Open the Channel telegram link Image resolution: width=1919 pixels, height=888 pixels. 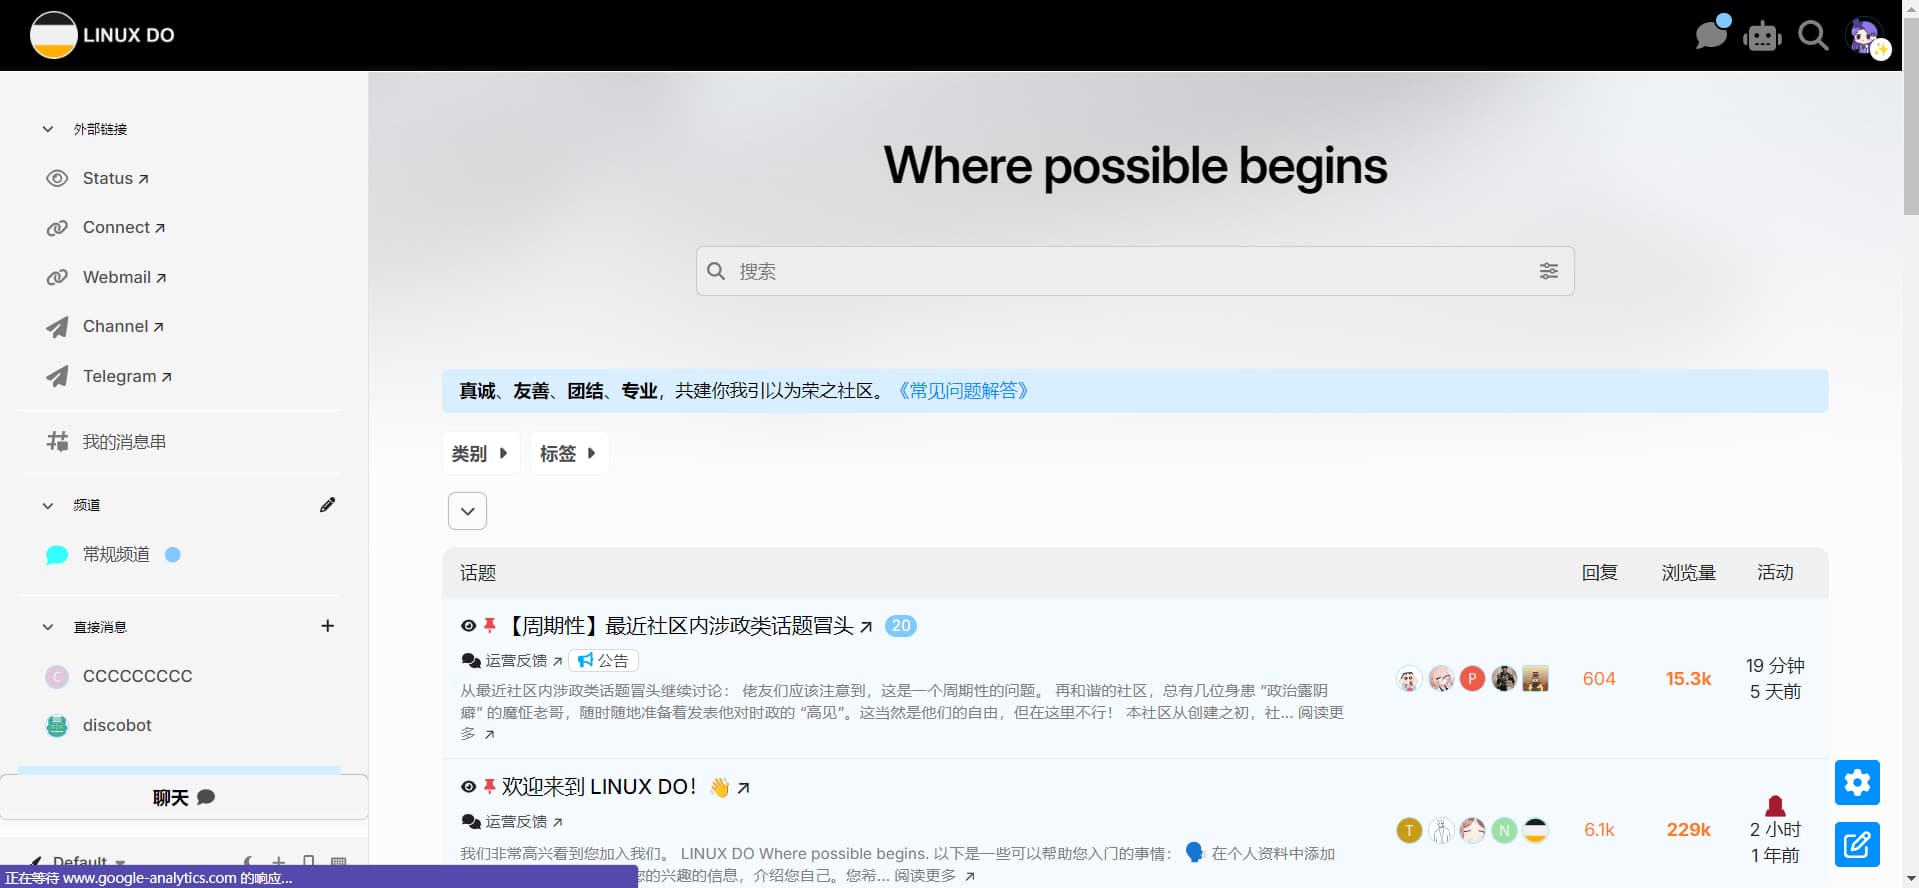[122, 326]
